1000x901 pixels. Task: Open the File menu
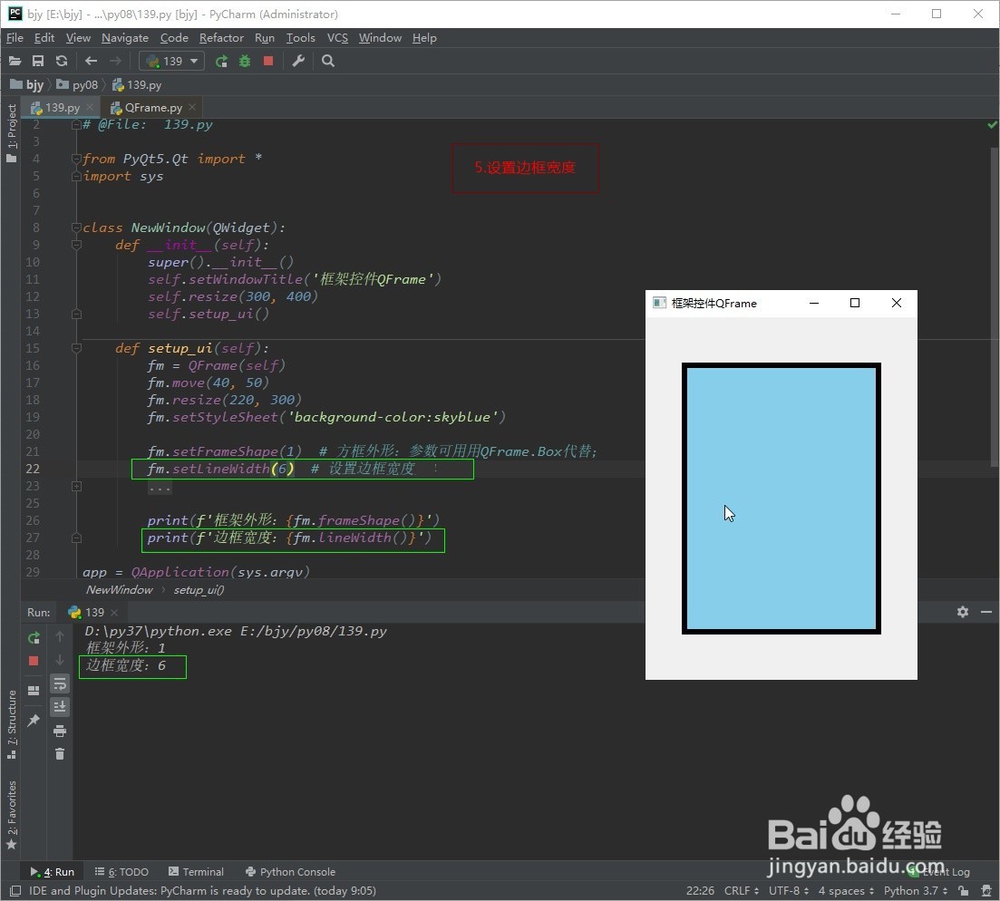click(15, 38)
